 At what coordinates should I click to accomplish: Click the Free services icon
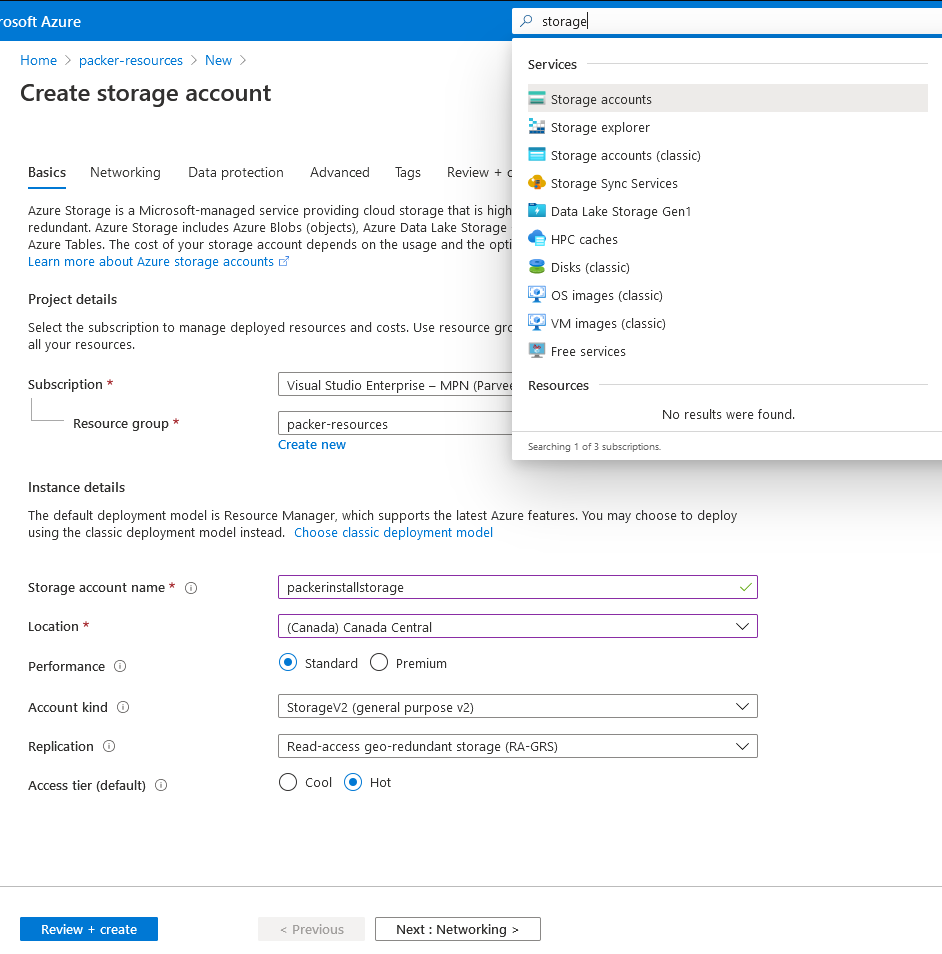pyautogui.click(x=537, y=351)
